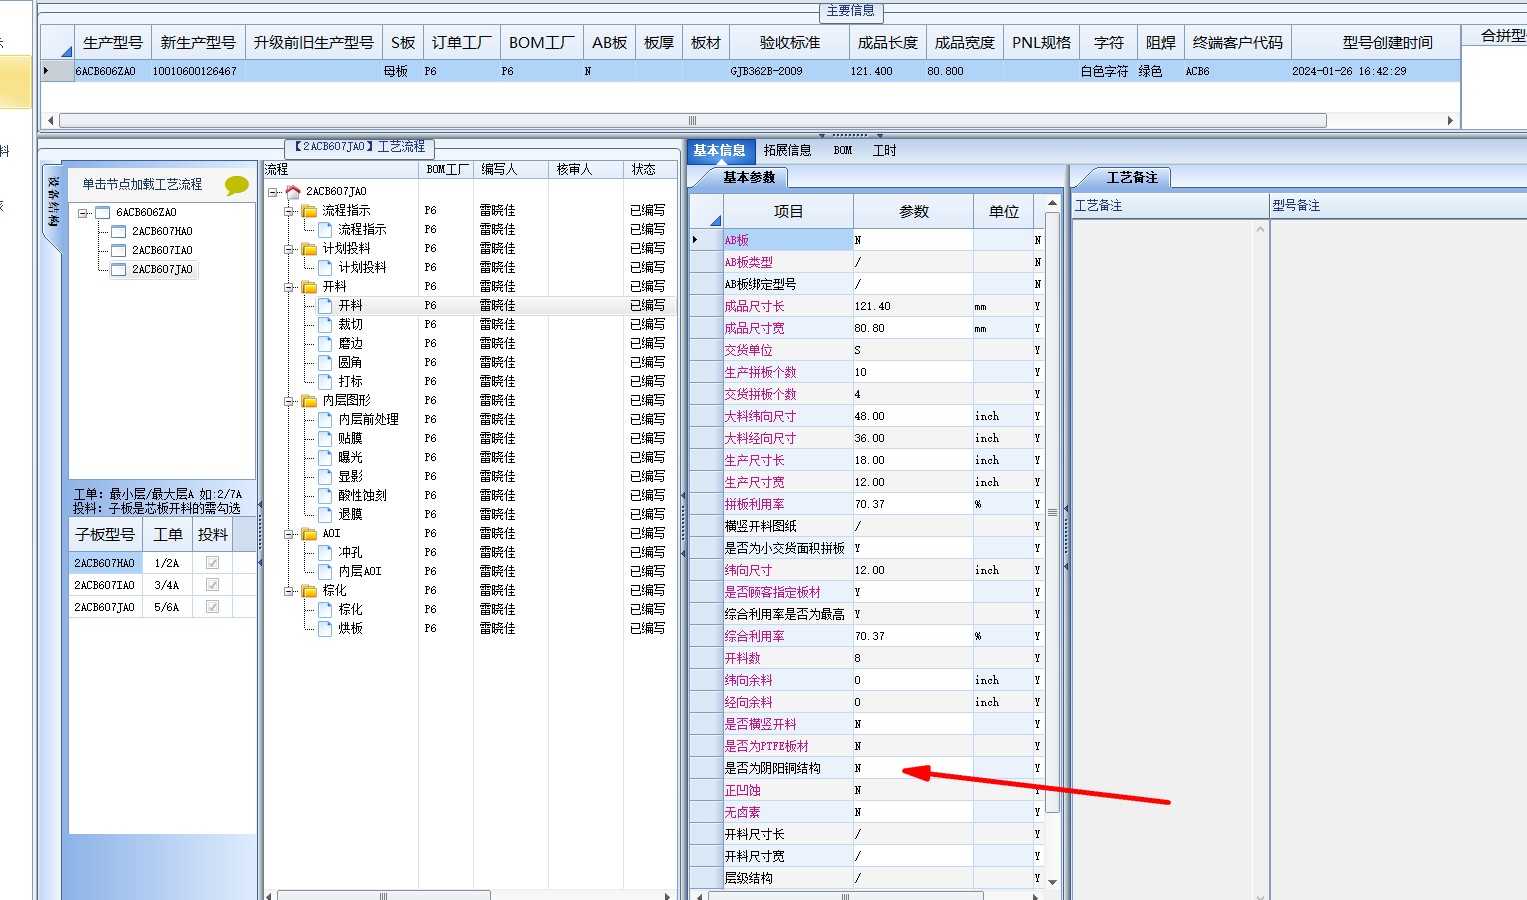The image size is (1527, 900).
Task: Click the red house icon beside root 2ACB607JA0
Action: [x=293, y=191]
